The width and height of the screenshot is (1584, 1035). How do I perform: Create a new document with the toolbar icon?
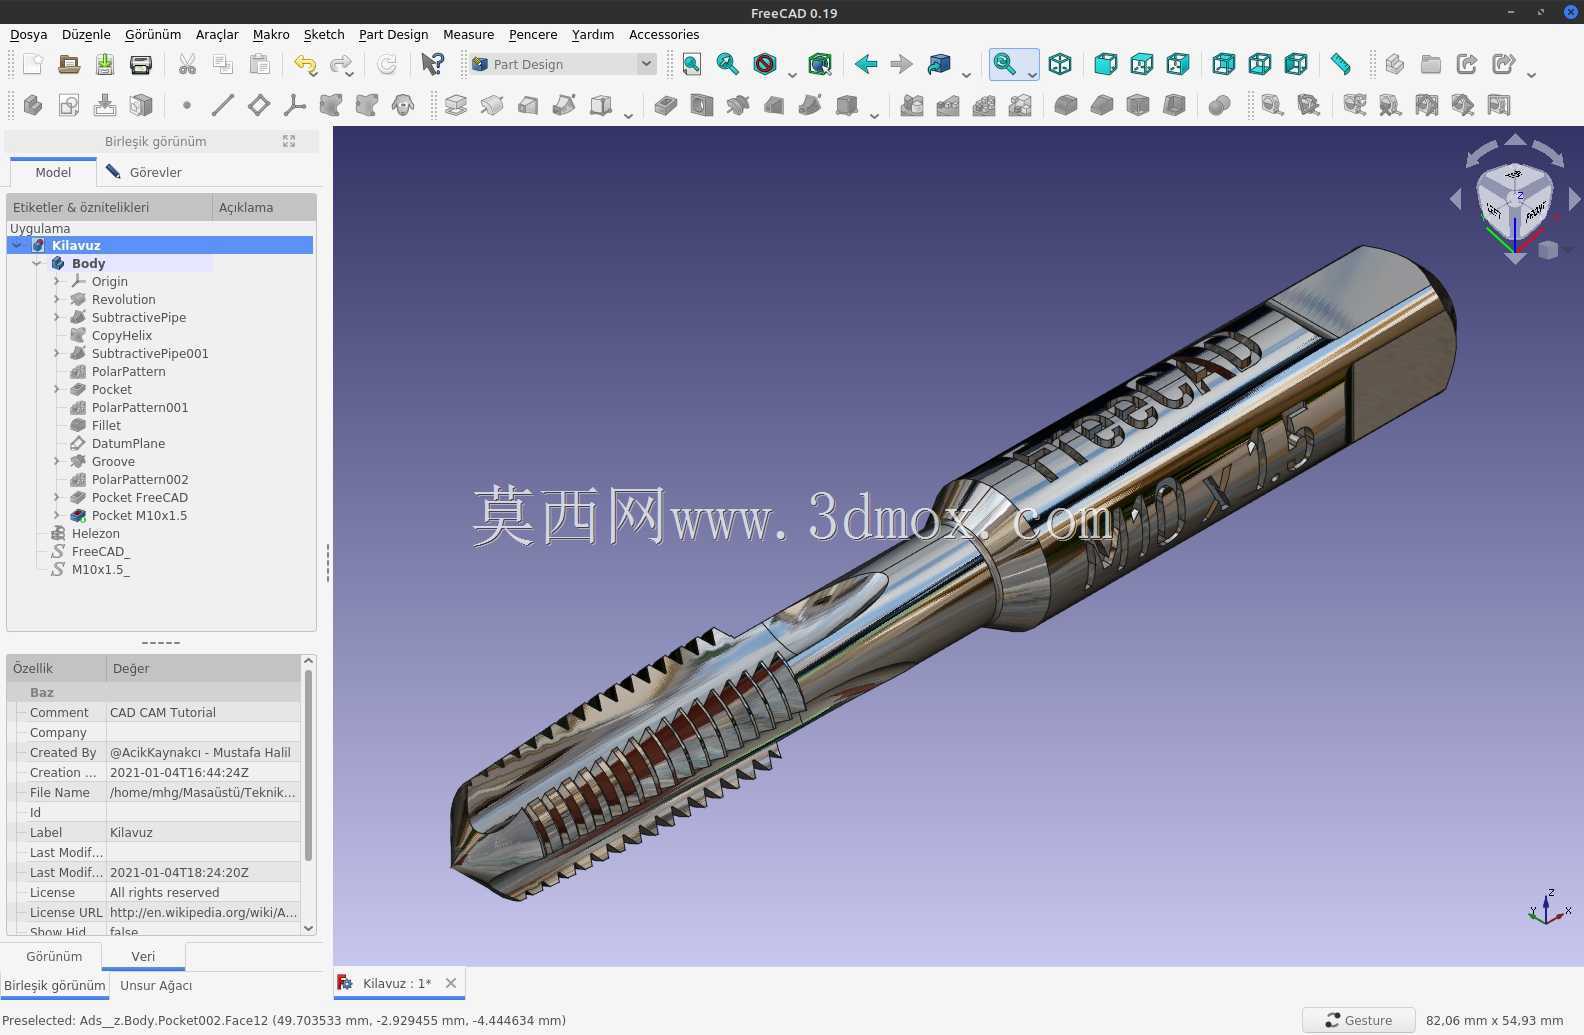(33, 64)
